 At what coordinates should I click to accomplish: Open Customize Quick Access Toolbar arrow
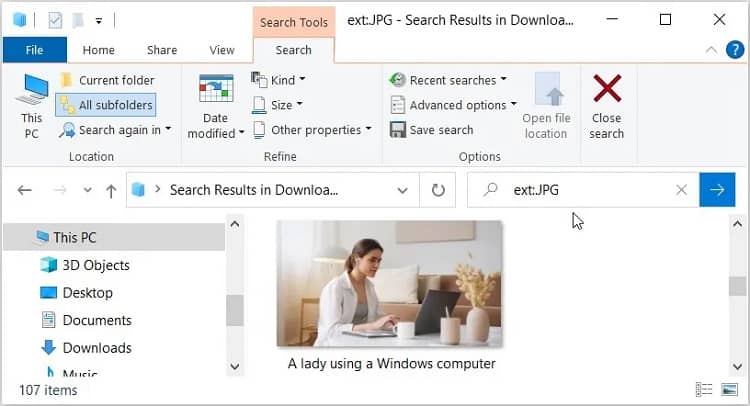coord(99,21)
